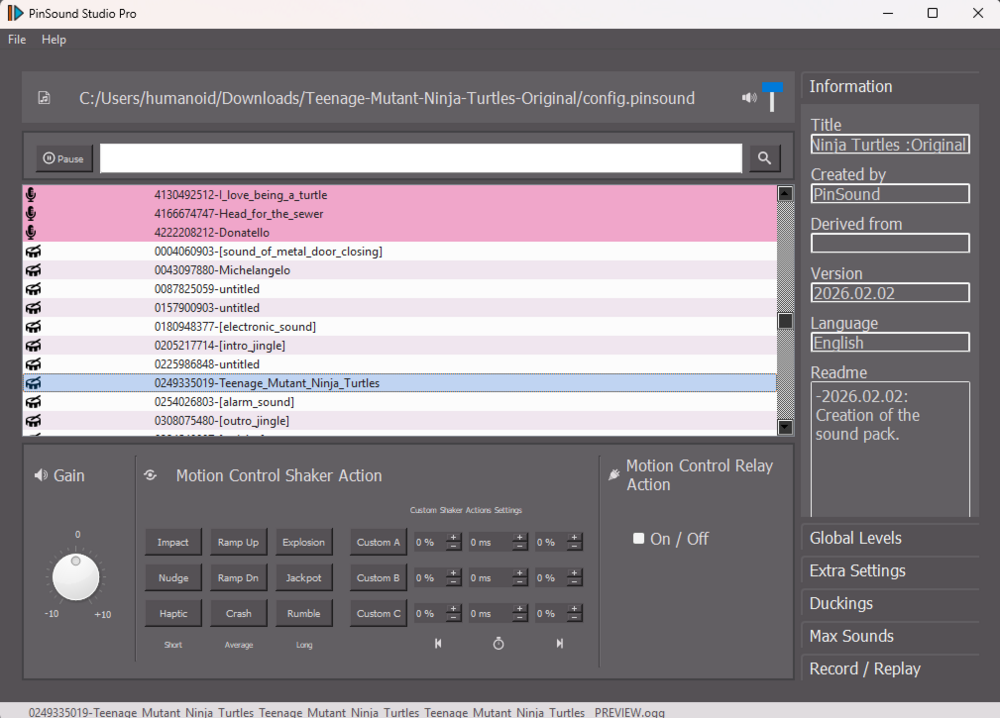Click the Motion Control Shaker eye icon
The width and height of the screenshot is (1000, 718).
(151, 475)
